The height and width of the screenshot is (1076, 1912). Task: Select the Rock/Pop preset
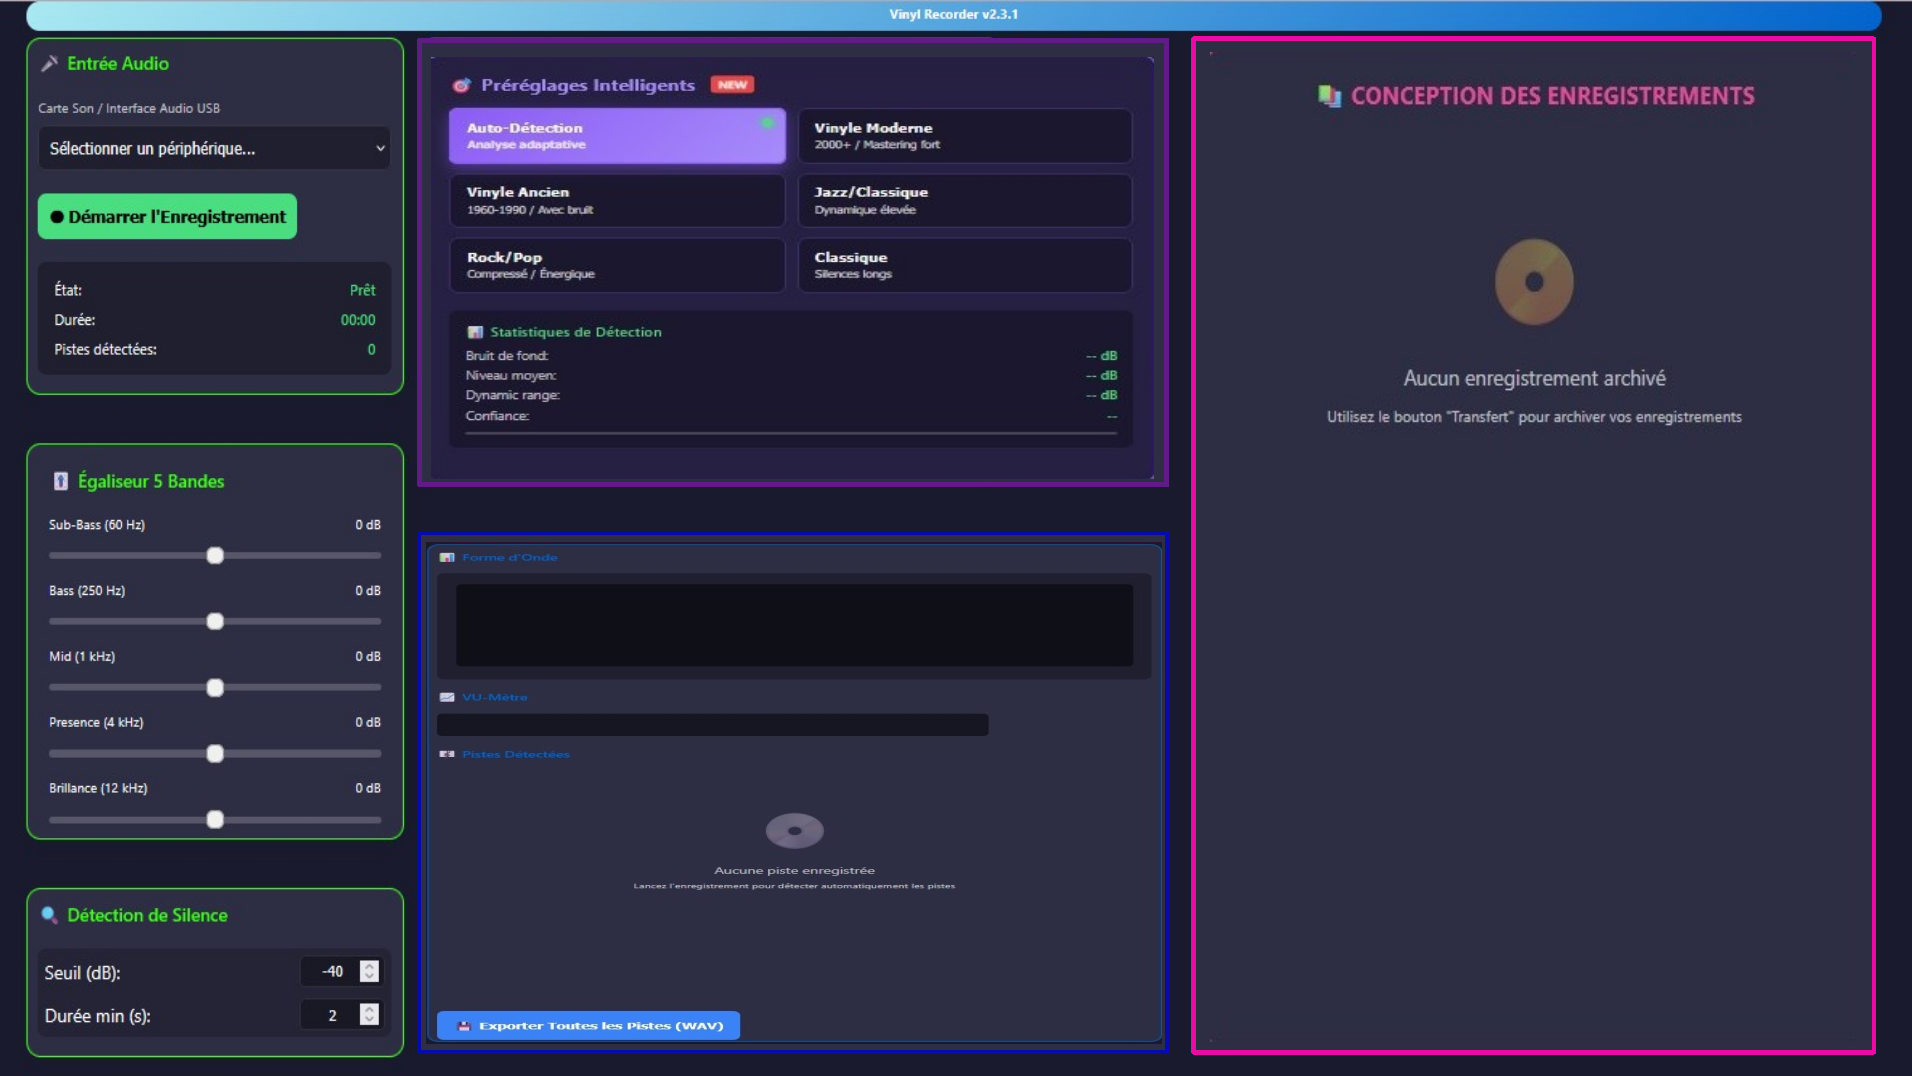coord(617,265)
